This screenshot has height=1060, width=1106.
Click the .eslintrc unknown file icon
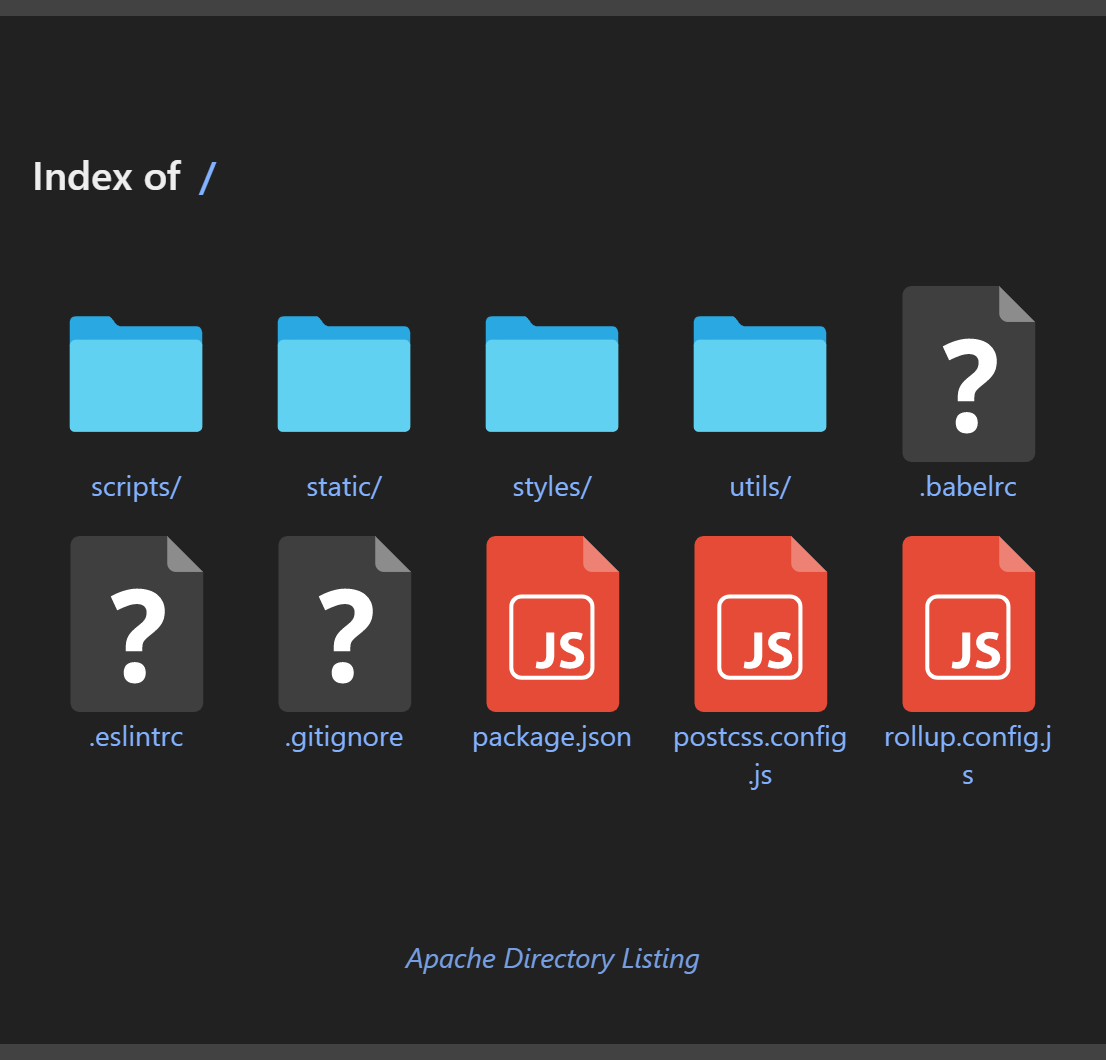[136, 624]
